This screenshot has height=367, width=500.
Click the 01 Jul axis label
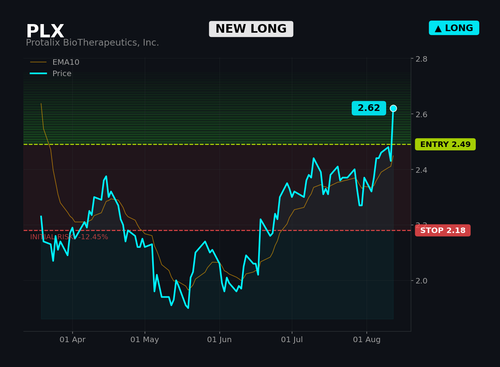point(292,340)
